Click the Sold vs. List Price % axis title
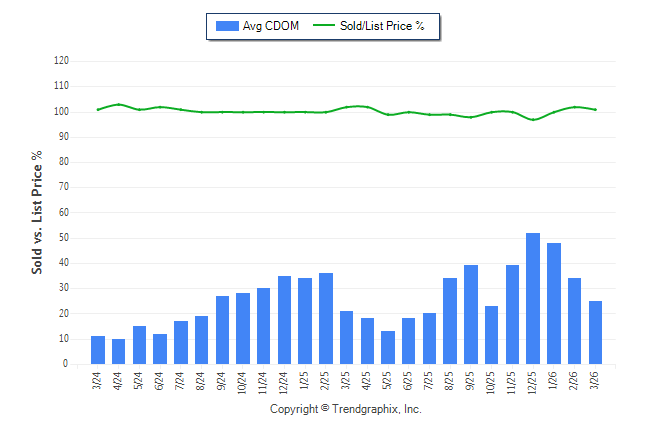This screenshot has height=434, width=646. tap(38, 213)
